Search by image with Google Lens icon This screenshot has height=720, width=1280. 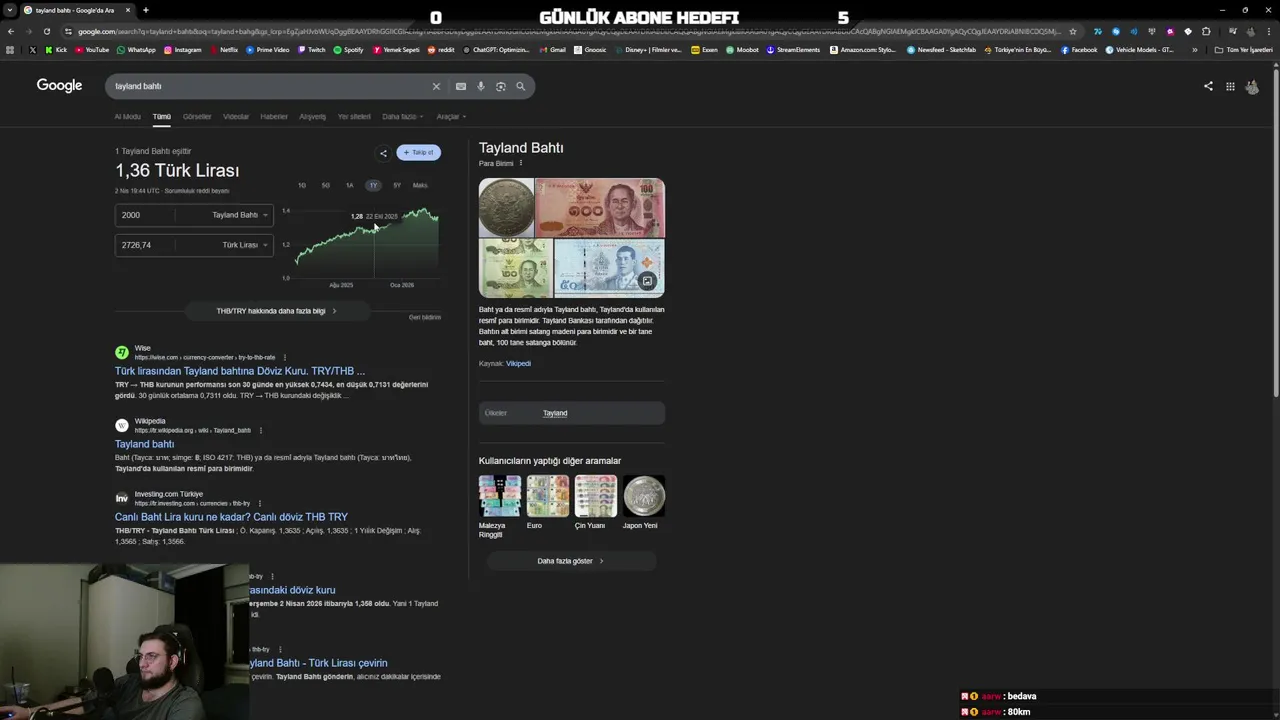pyautogui.click(x=501, y=86)
